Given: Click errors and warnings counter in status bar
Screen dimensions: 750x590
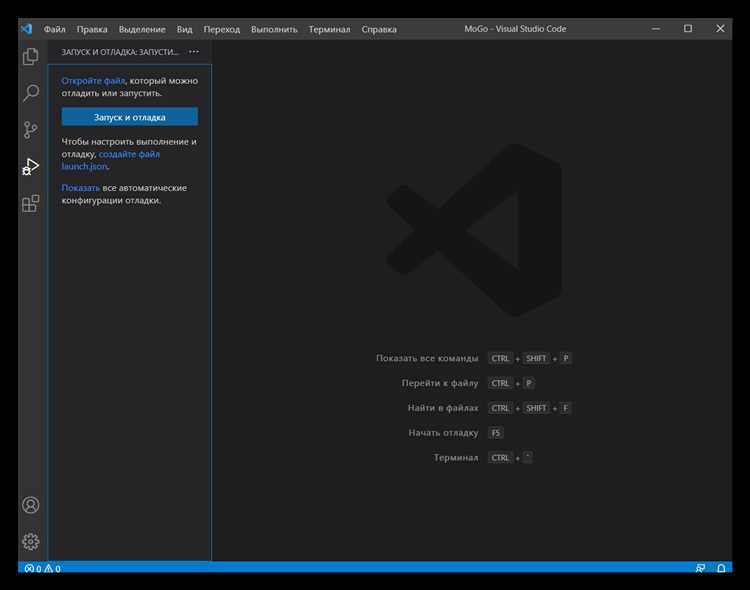Looking at the screenshot, I should [43, 569].
